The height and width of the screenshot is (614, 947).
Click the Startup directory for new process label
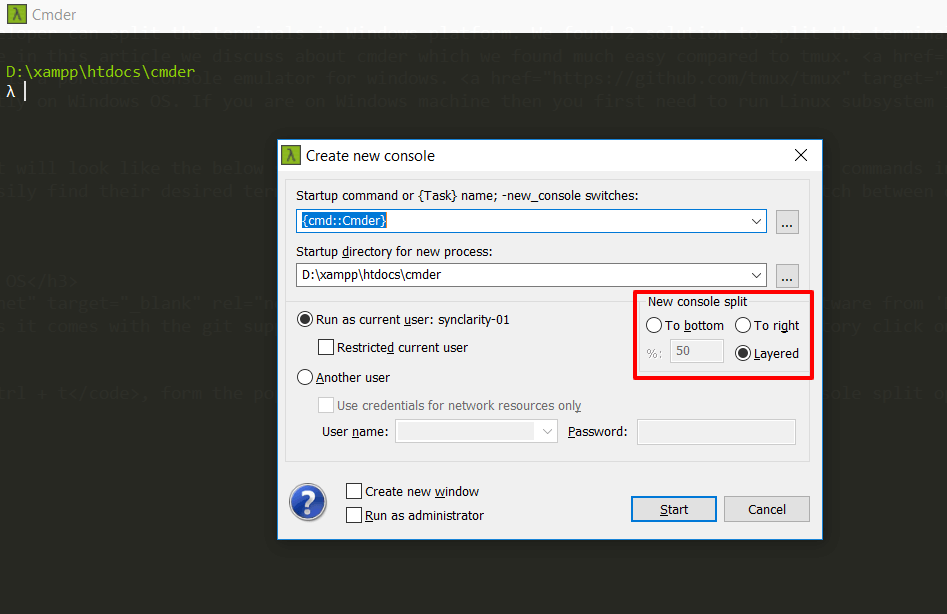[x=394, y=251]
